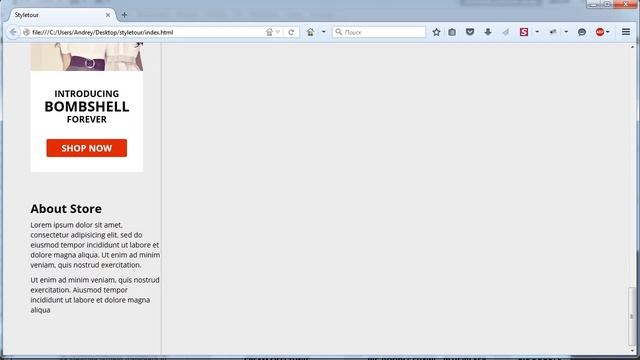Click the green Home toolbar button
This screenshot has height=360, width=640.
tap(311, 32)
